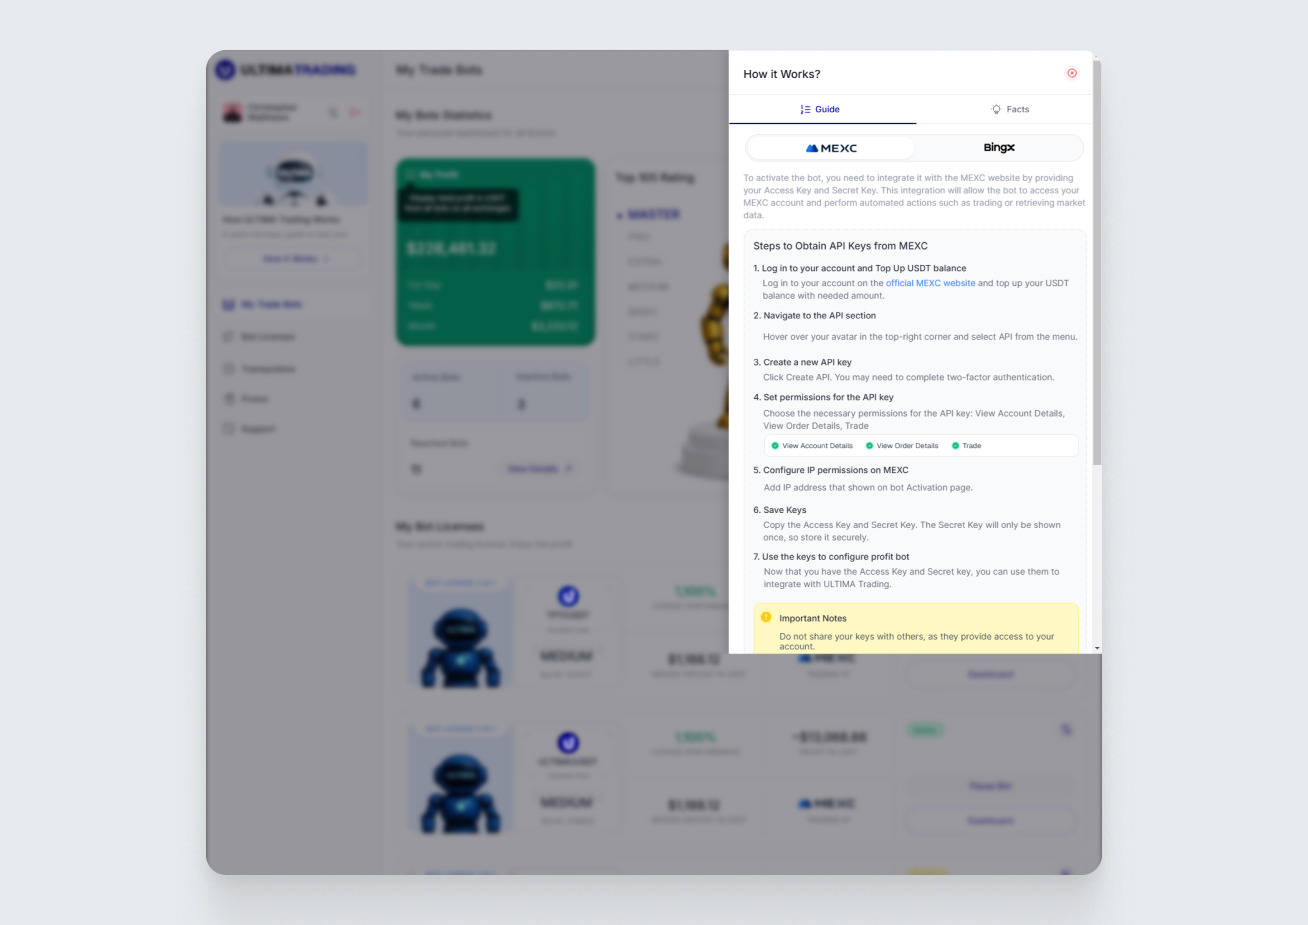Select the MEXC exchange option
The image size is (1308, 925).
click(x=831, y=148)
